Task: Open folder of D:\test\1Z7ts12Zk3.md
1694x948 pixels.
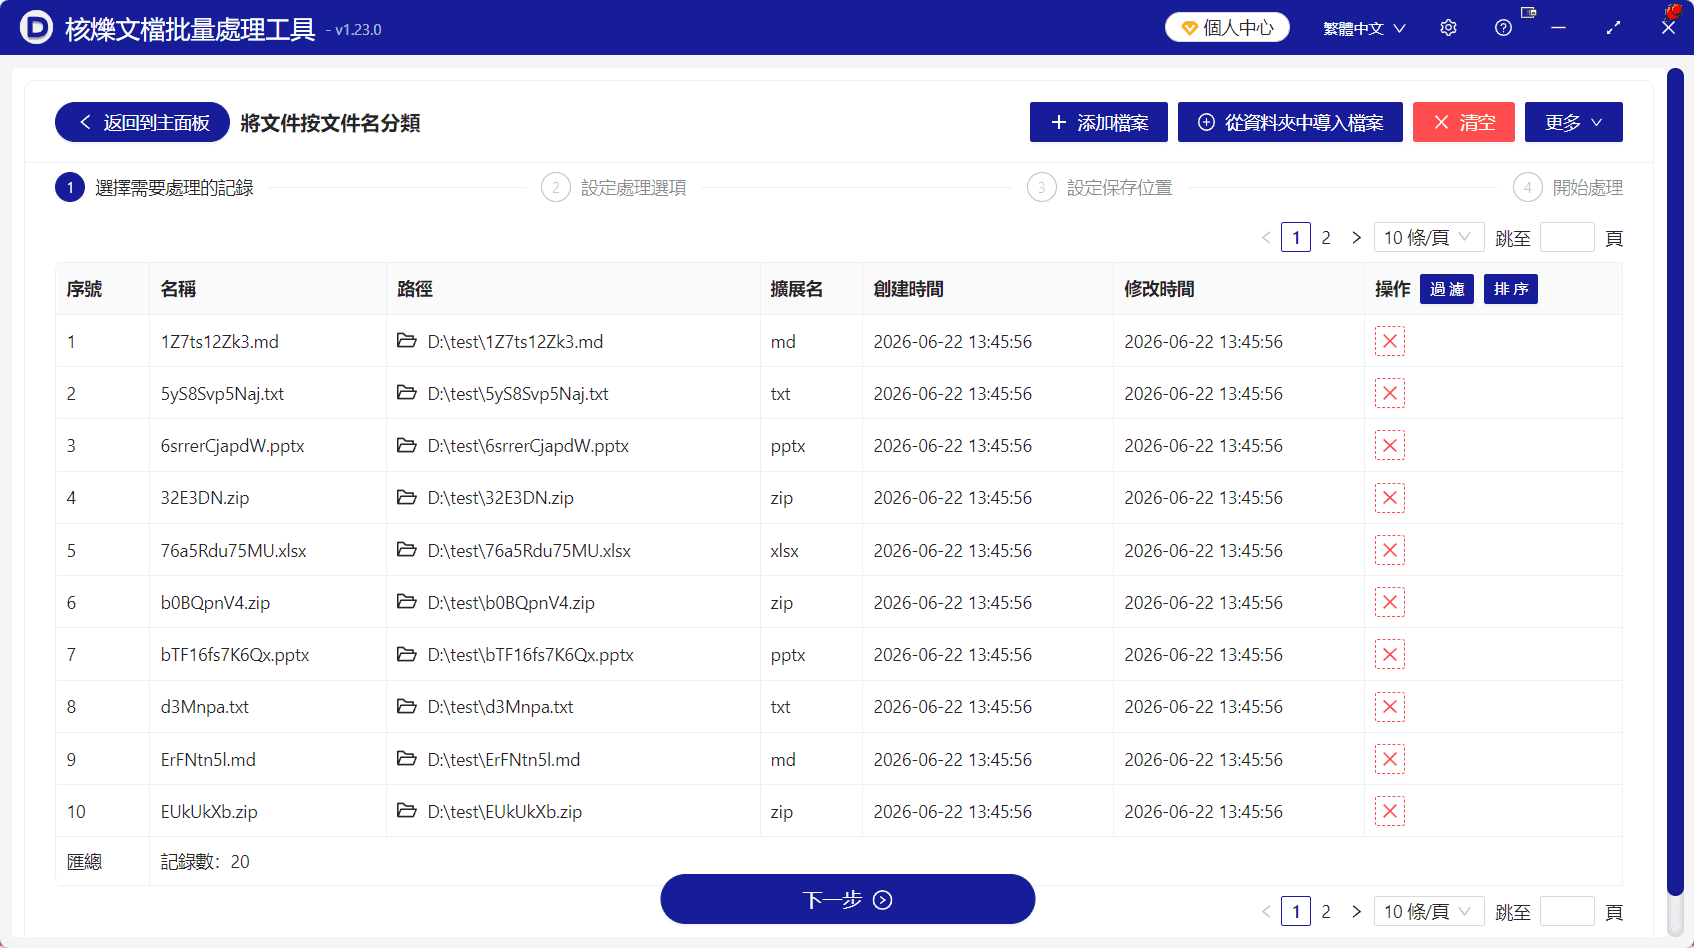Action: click(406, 341)
